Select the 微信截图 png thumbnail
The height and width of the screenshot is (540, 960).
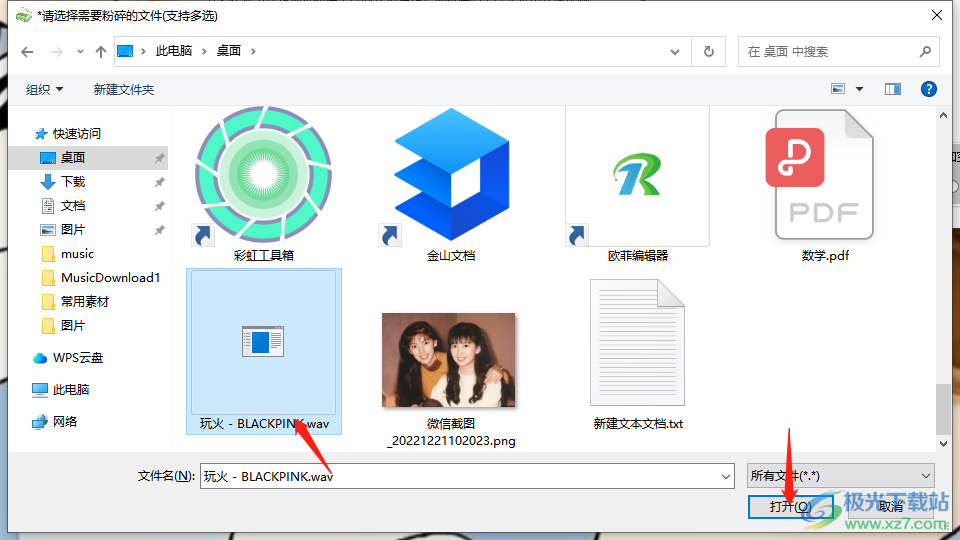click(449, 360)
